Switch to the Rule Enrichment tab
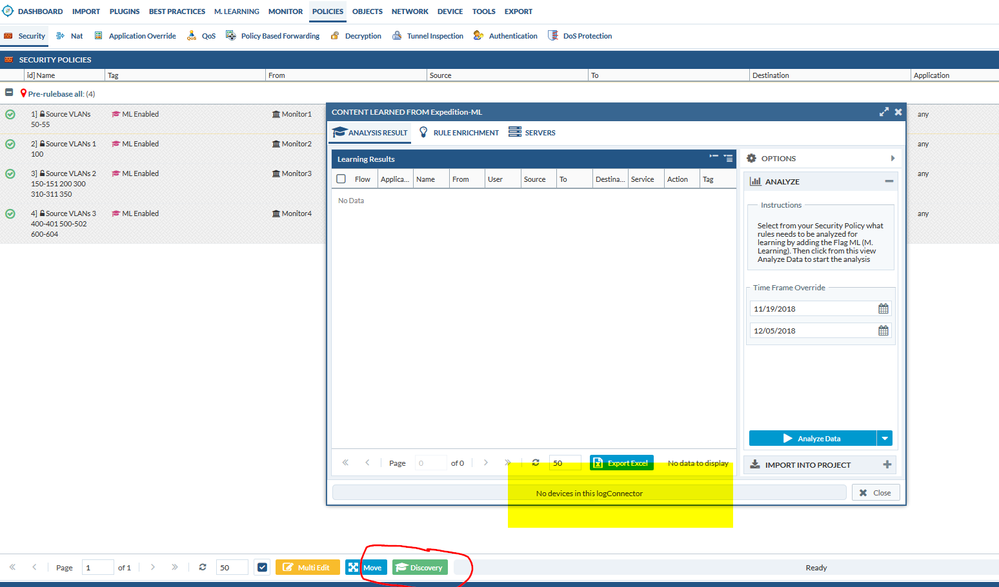The width and height of the screenshot is (999, 587). coord(459,132)
